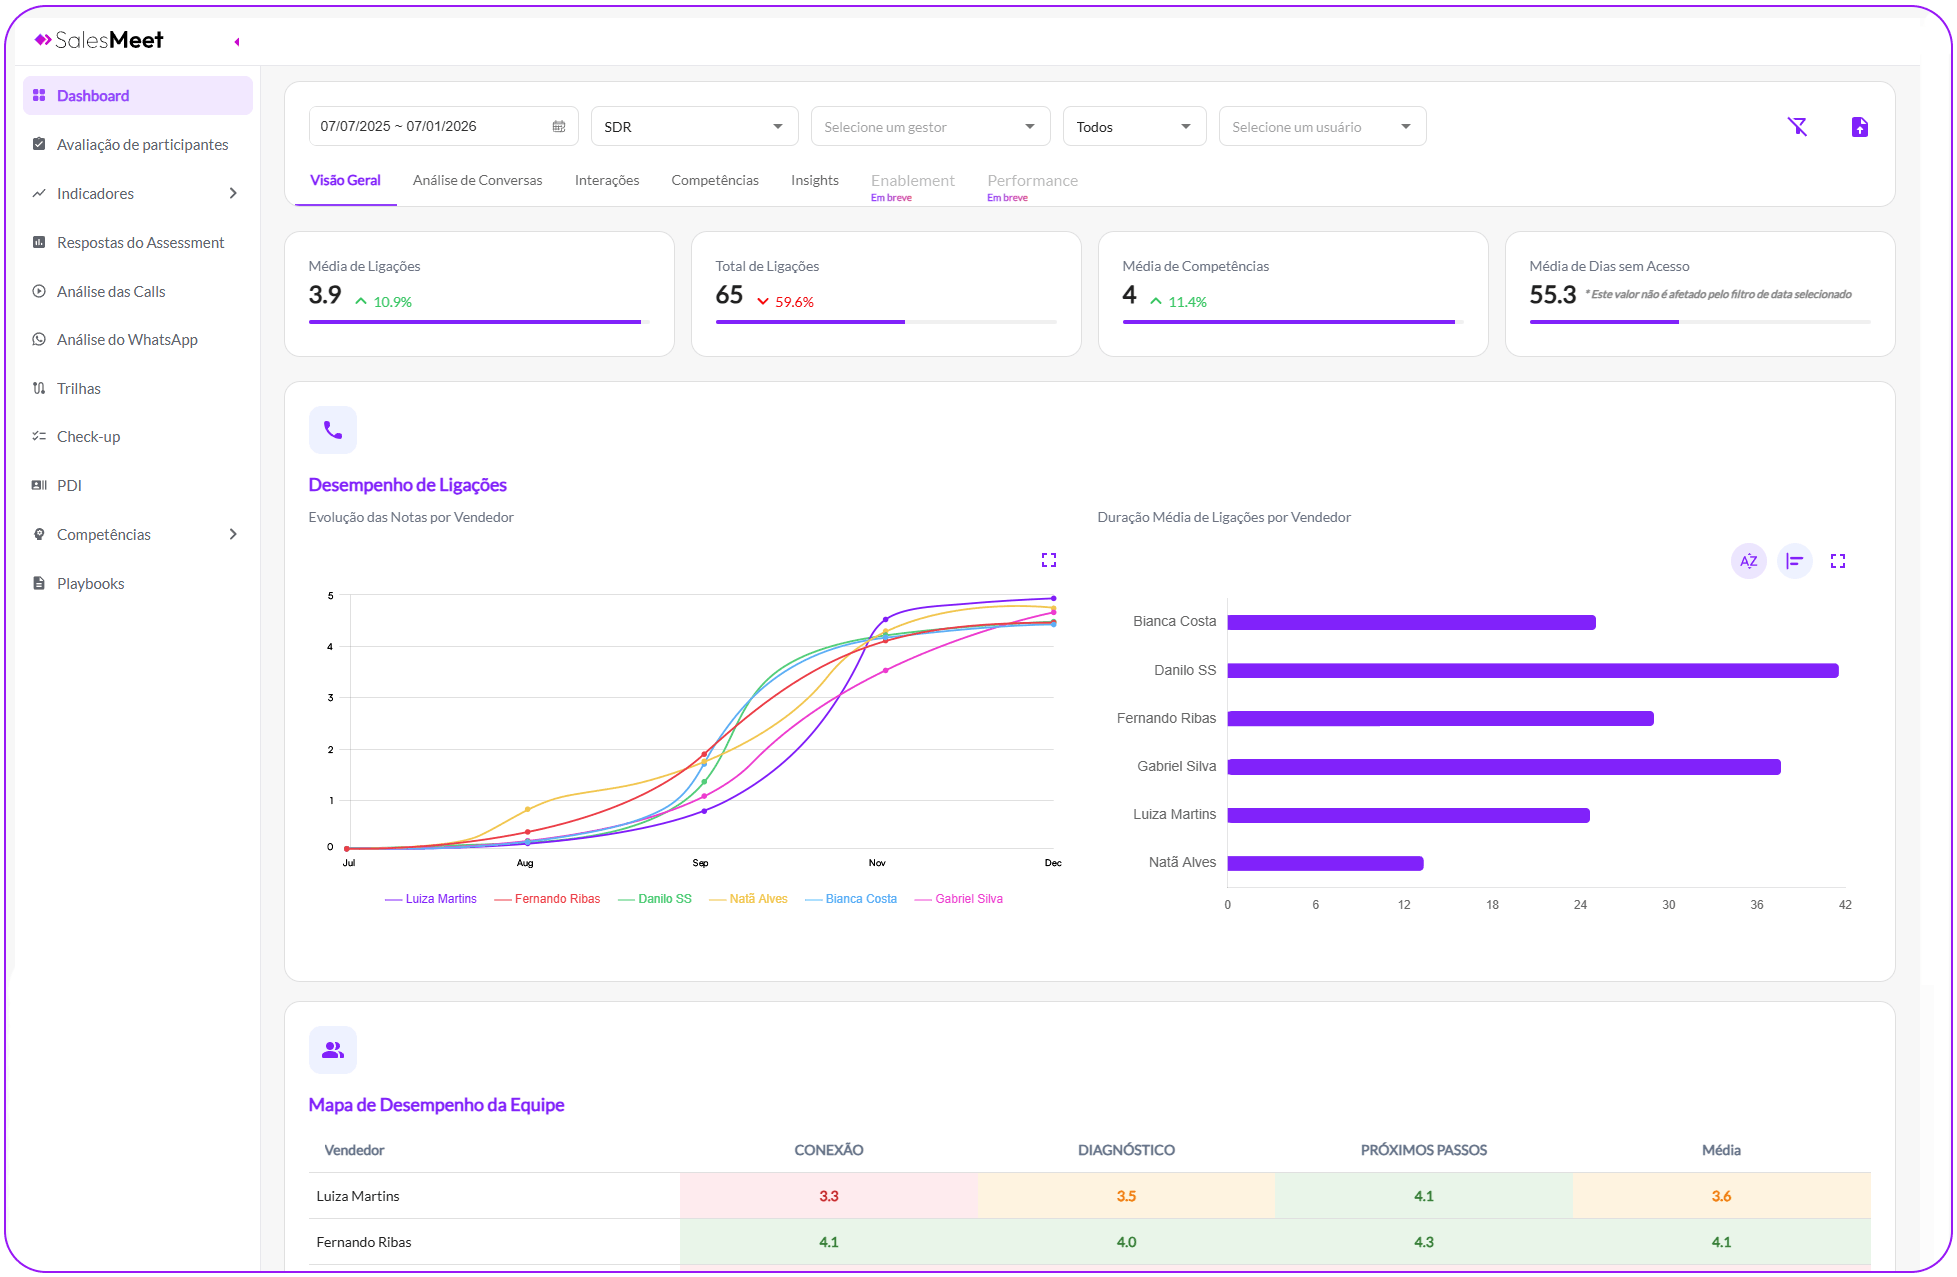Open calendar picker in date field

click(559, 126)
